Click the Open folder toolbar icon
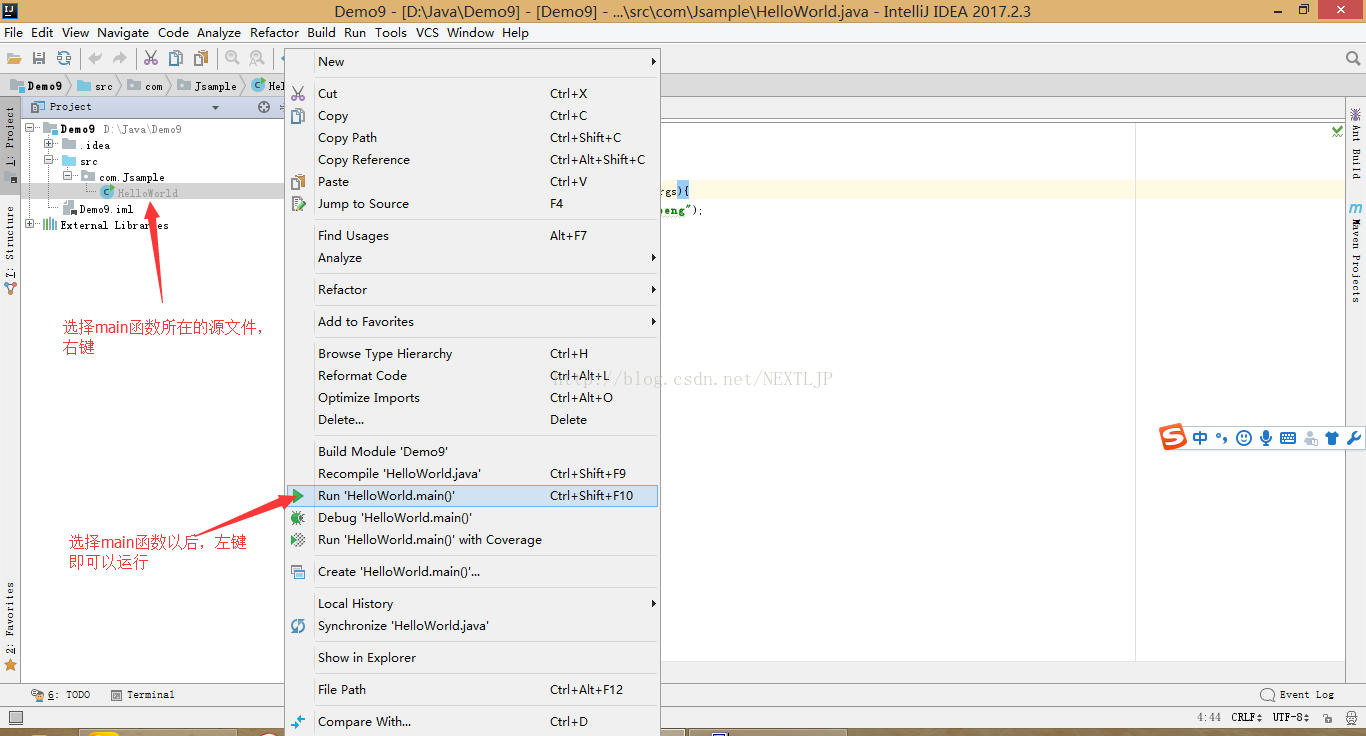Screen dimensions: 1366x736 point(14,59)
